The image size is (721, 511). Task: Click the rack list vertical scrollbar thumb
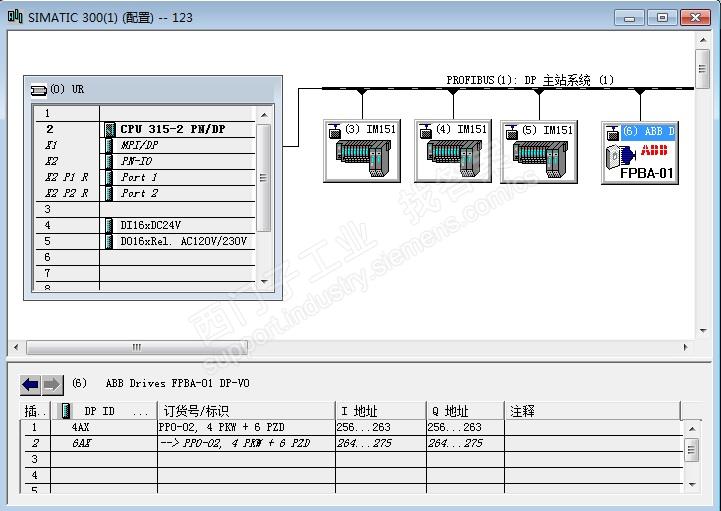263,178
